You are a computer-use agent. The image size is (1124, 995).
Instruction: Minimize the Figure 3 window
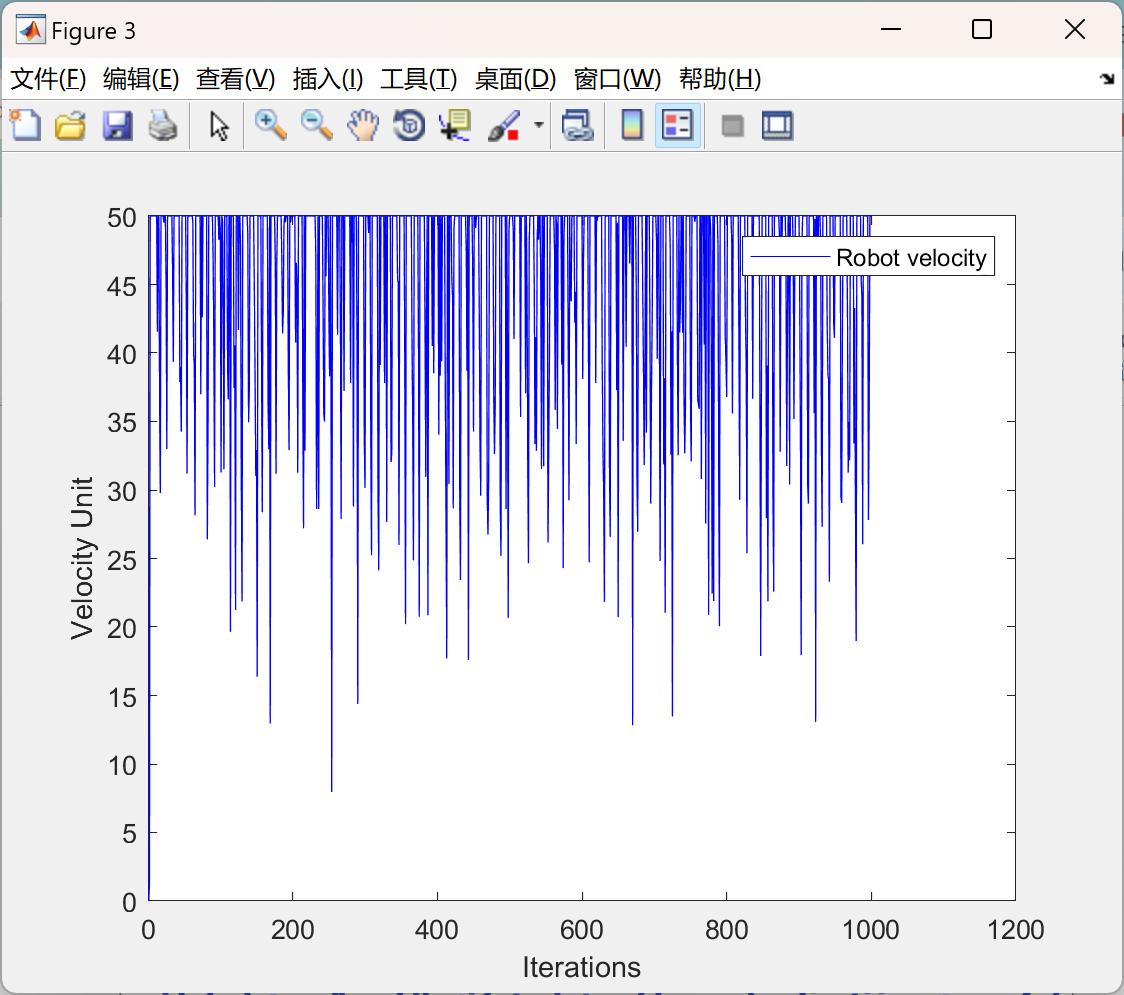890,29
